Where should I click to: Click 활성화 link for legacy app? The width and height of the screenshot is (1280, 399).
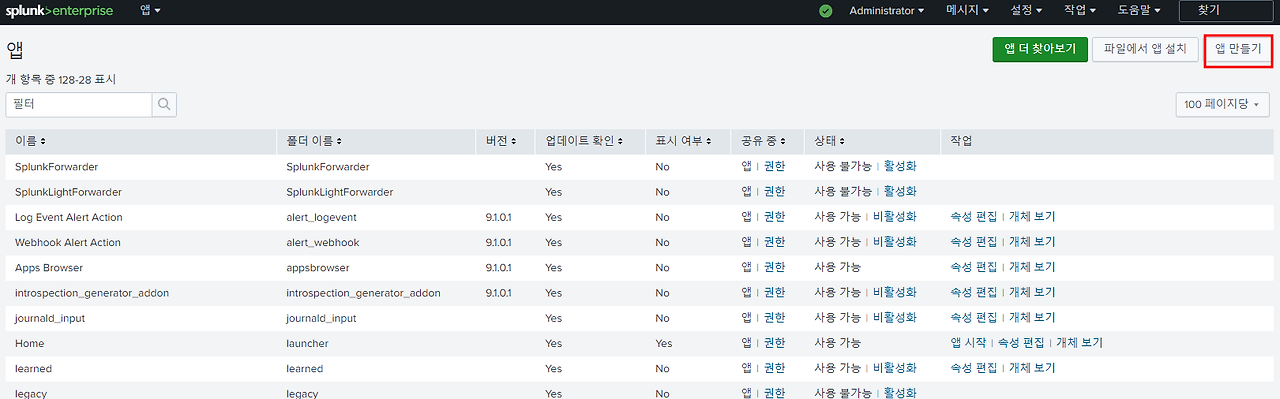click(x=900, y=393)
